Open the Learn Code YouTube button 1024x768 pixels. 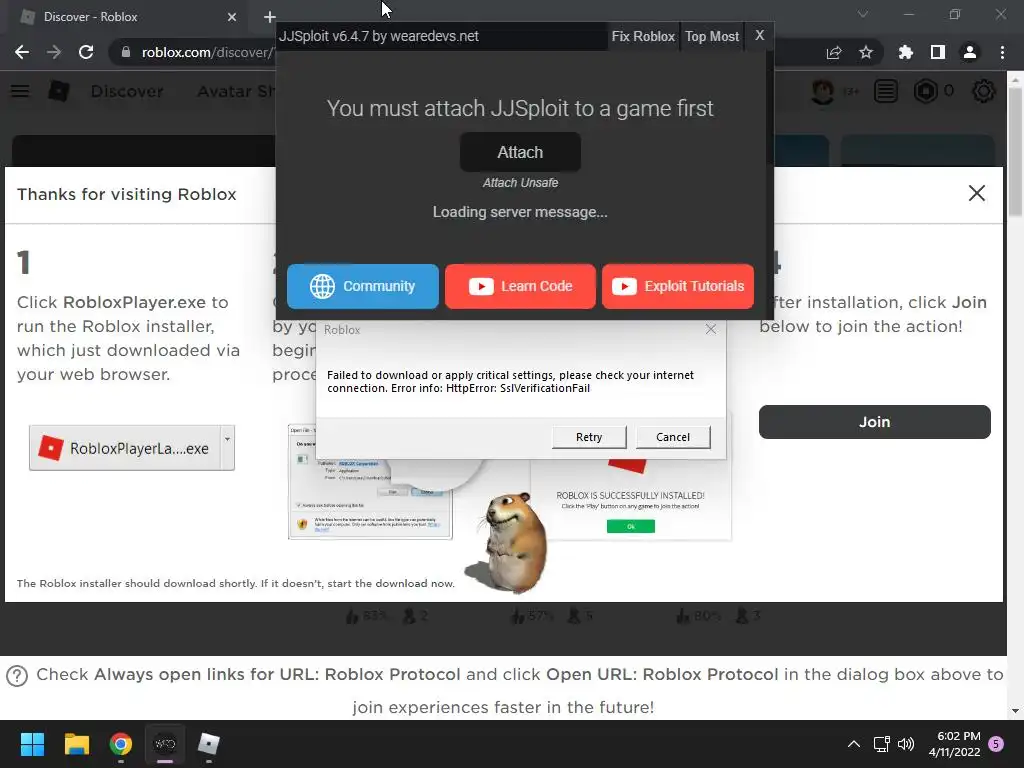[x=520, y=286]
